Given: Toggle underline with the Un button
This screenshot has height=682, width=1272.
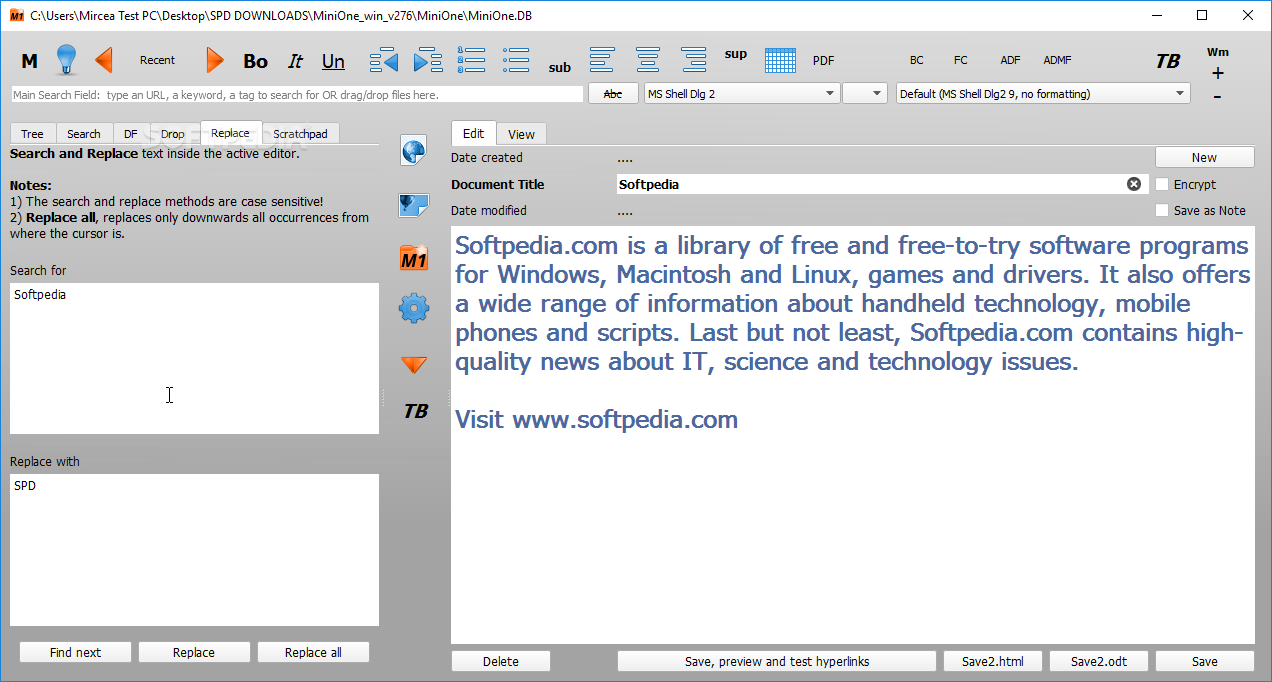Looking at the screenshot, I should point(333,61).
